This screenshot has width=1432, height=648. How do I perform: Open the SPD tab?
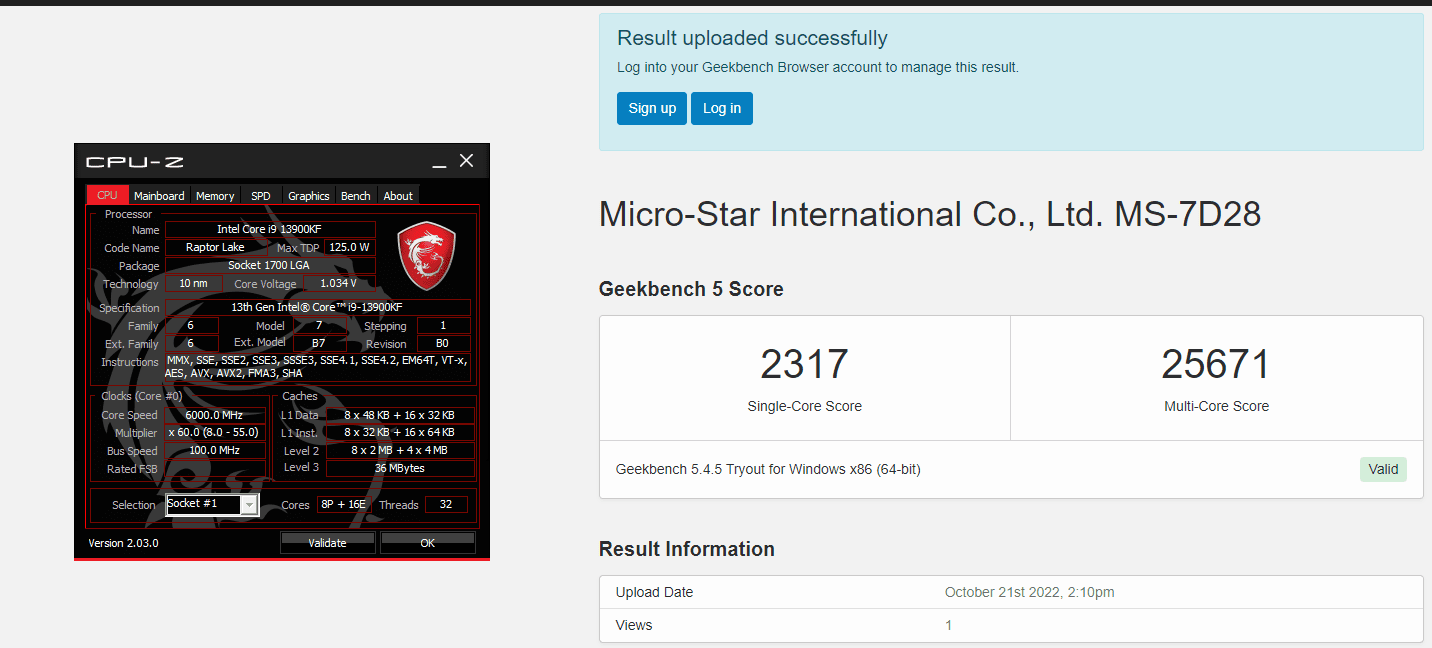pos(261,195)
